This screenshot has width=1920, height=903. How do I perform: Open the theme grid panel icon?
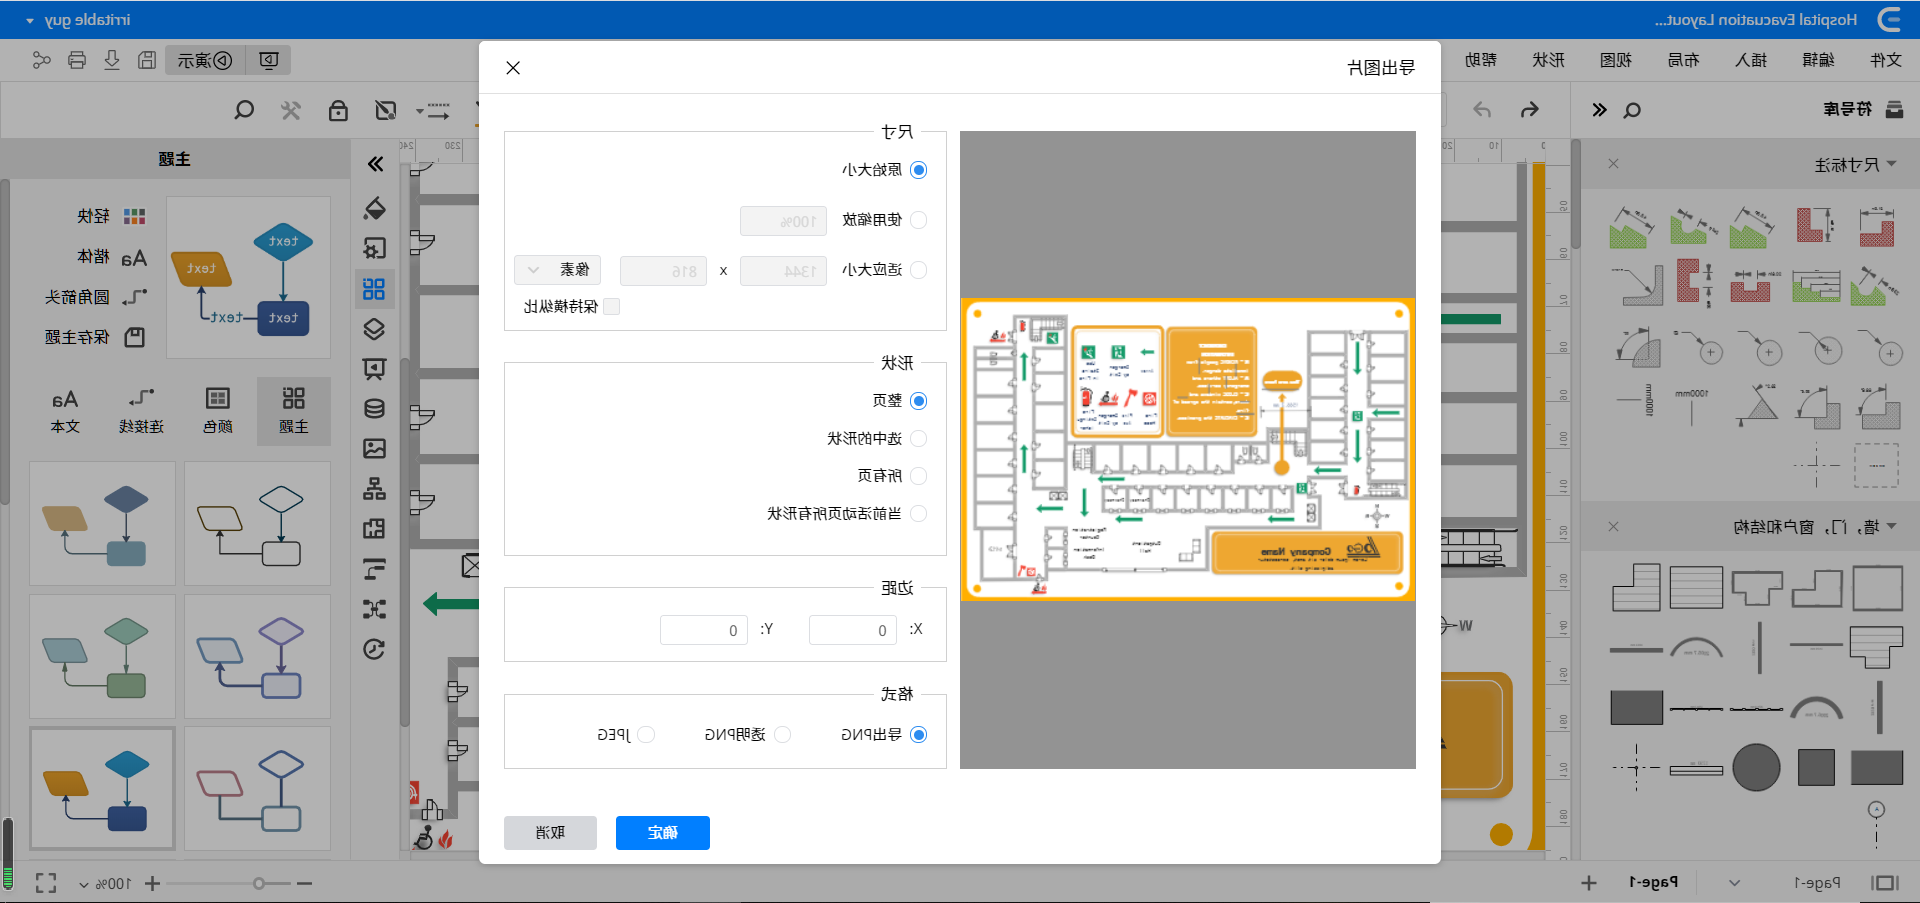[x=374, y=289]
